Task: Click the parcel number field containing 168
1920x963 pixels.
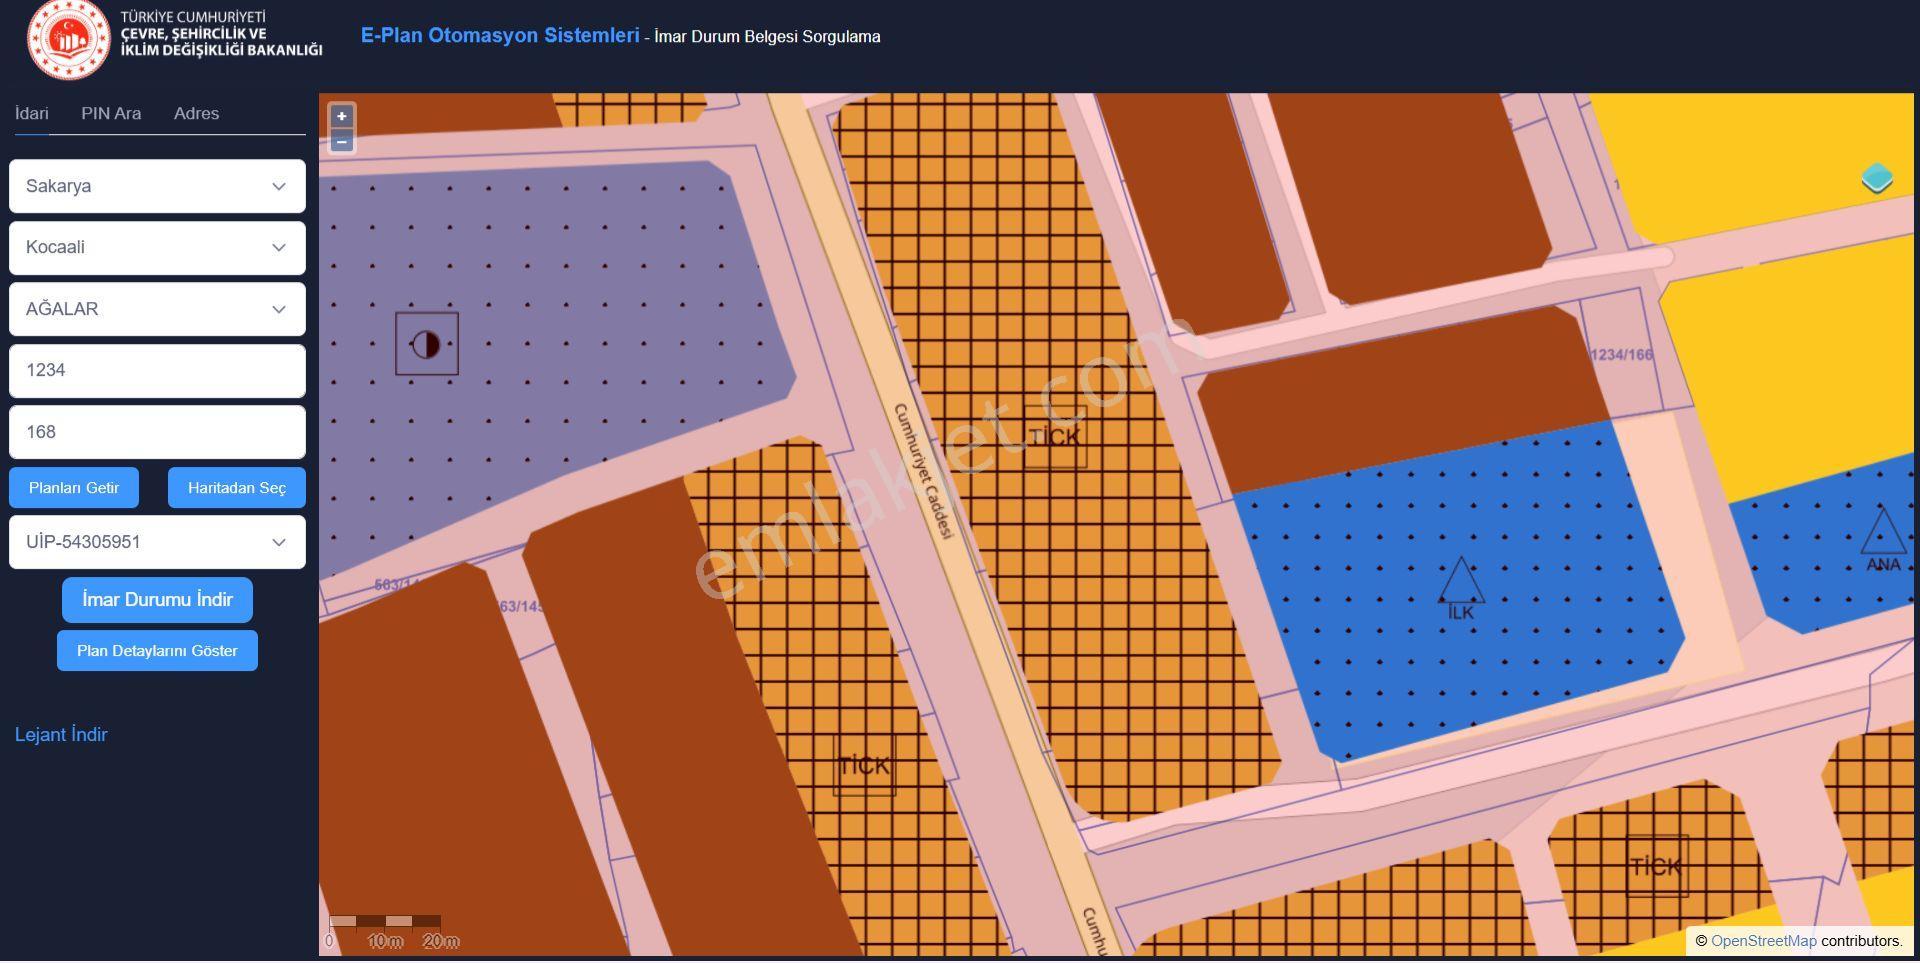Action: 157,432
